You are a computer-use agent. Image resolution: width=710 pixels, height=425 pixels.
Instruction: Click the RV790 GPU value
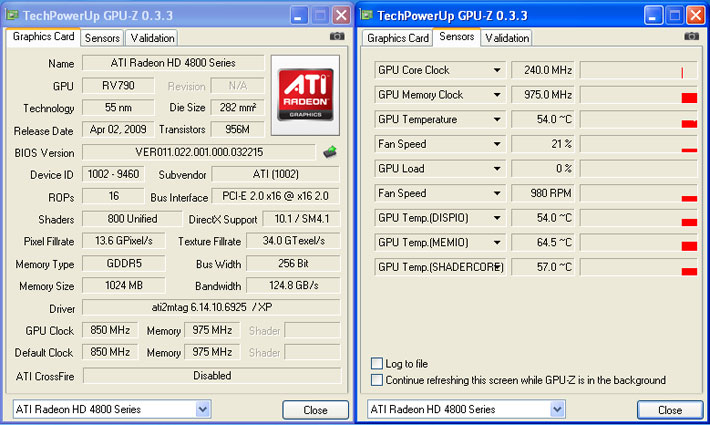tap(118, 86)
